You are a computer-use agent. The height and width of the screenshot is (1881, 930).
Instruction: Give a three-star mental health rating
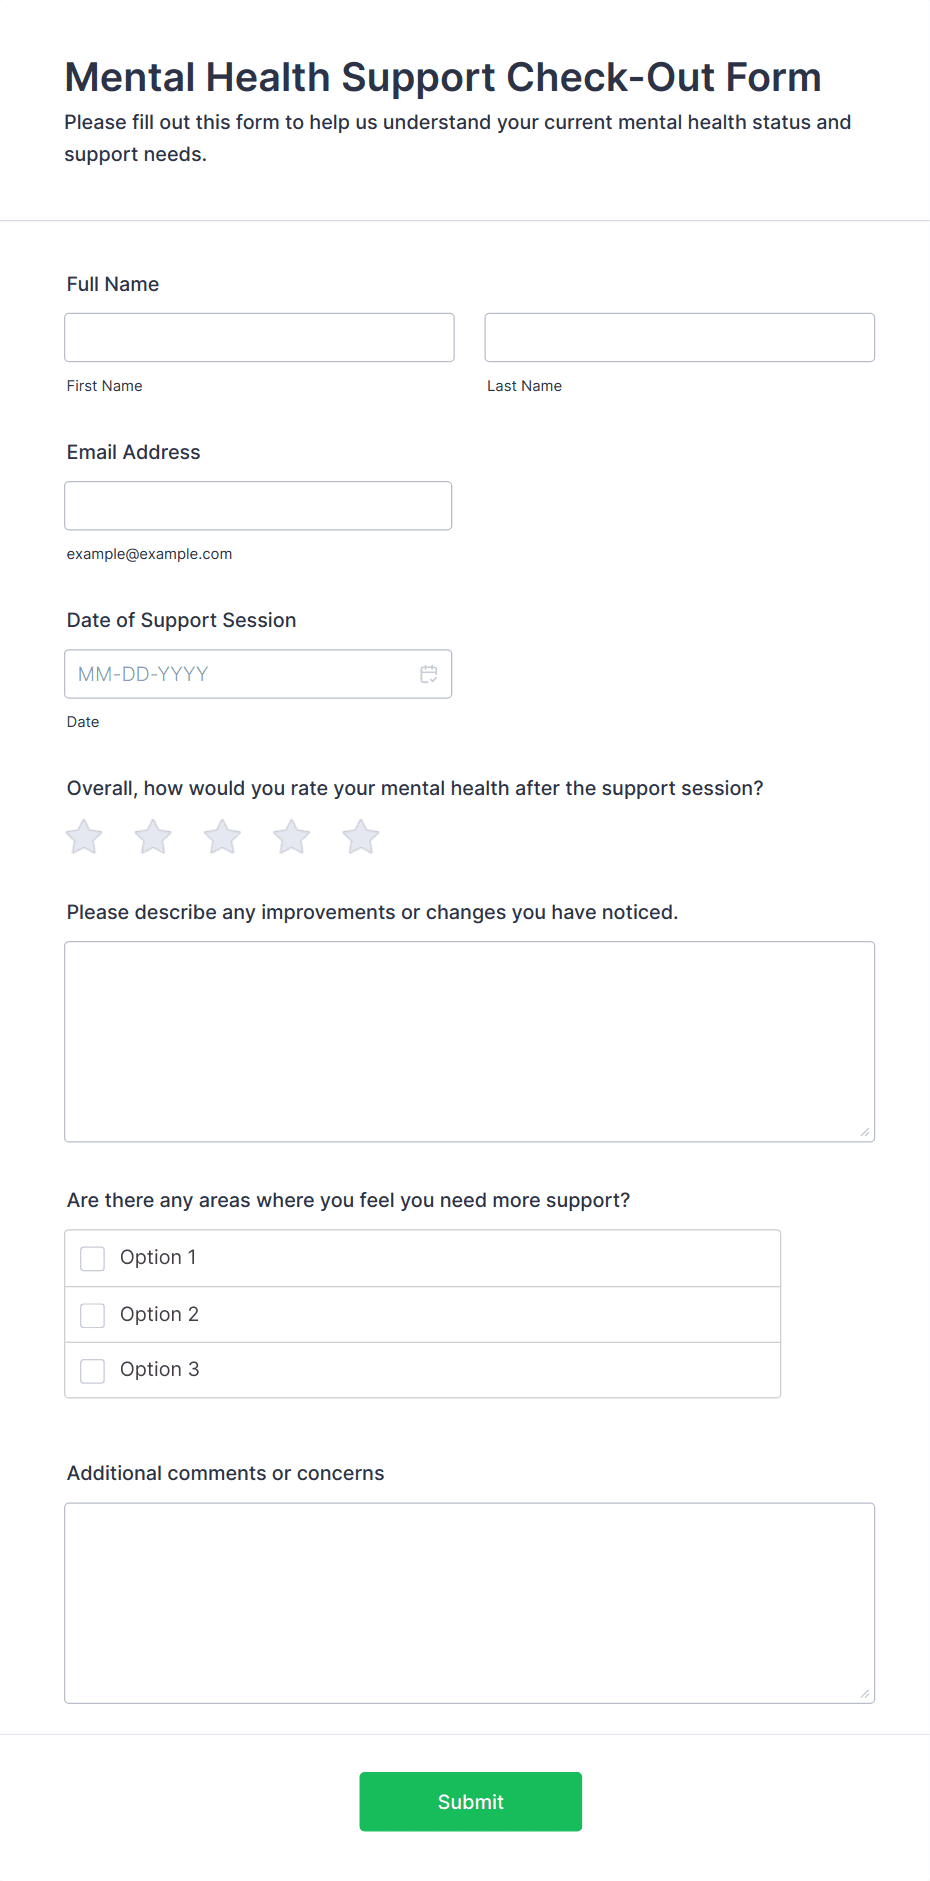click(221, 837)
